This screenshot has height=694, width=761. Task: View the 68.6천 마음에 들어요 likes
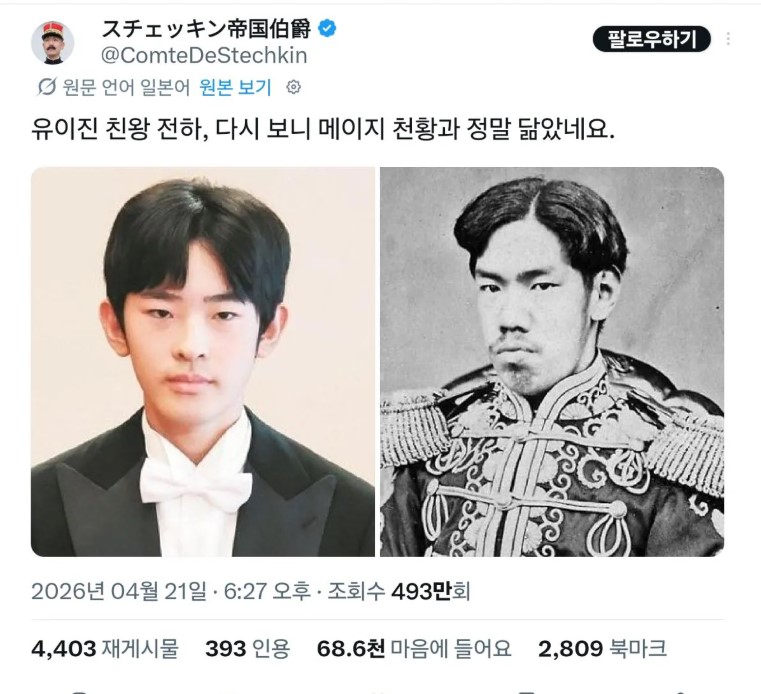414,648
